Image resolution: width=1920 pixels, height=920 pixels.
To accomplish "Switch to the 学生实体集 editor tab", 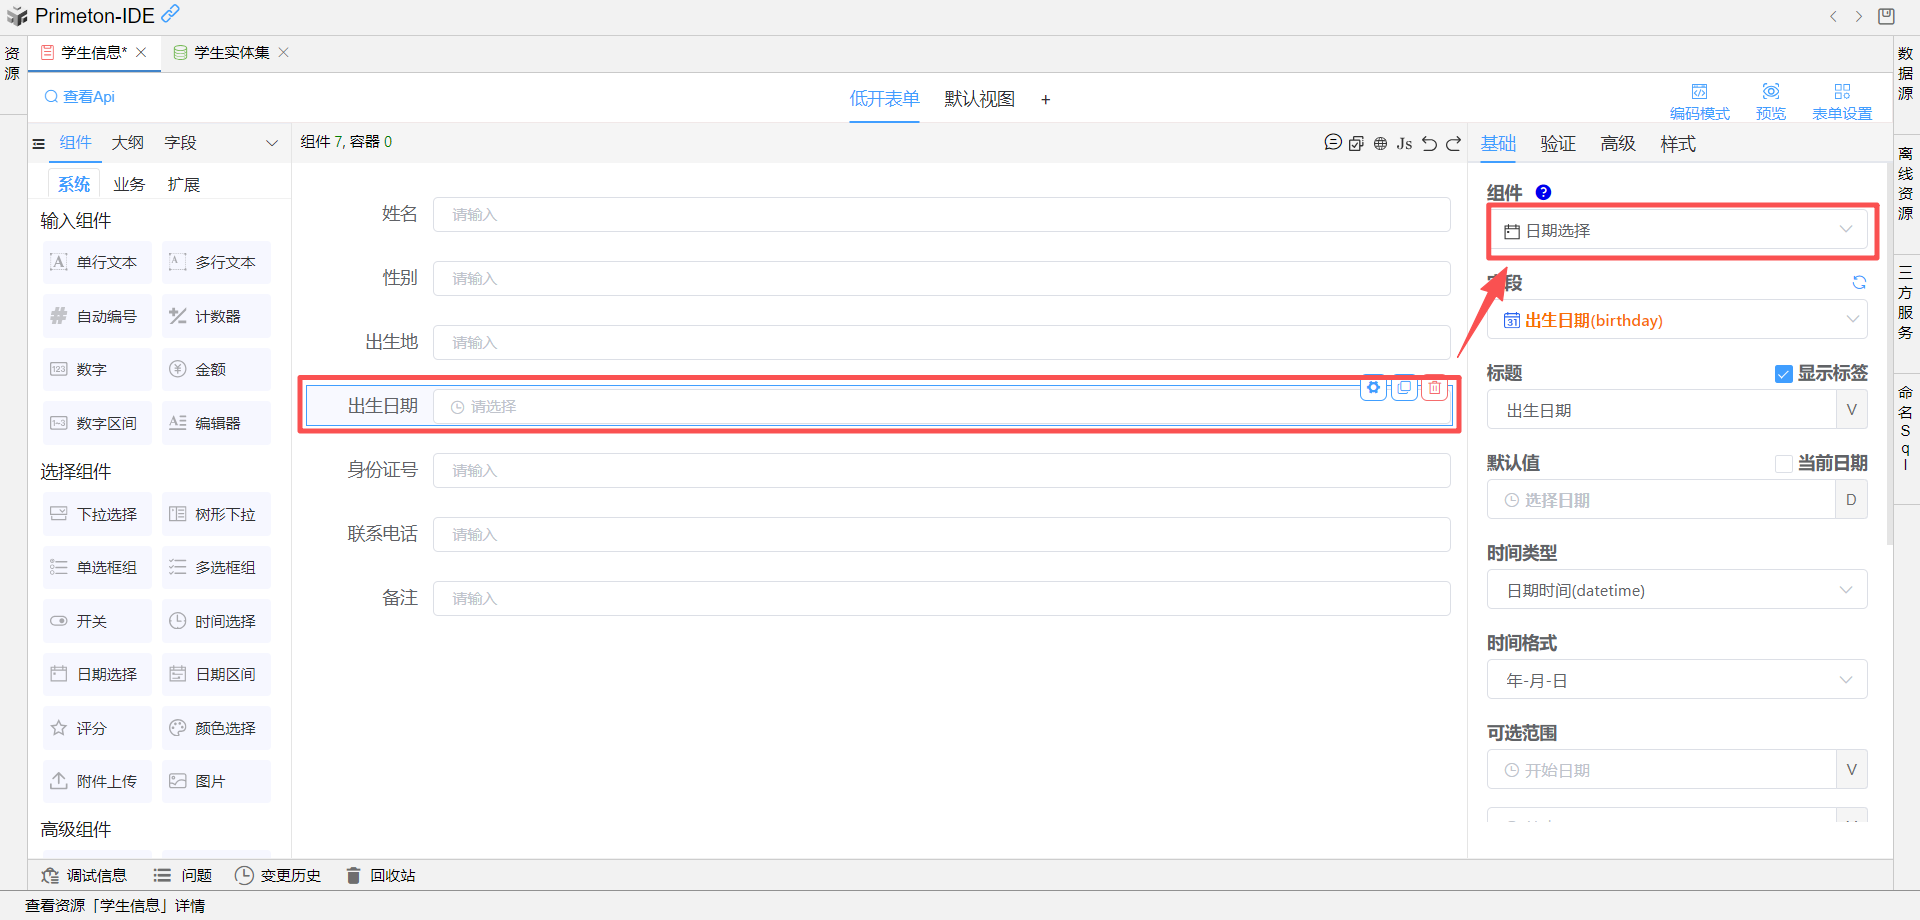I will (x=231, y=53).
